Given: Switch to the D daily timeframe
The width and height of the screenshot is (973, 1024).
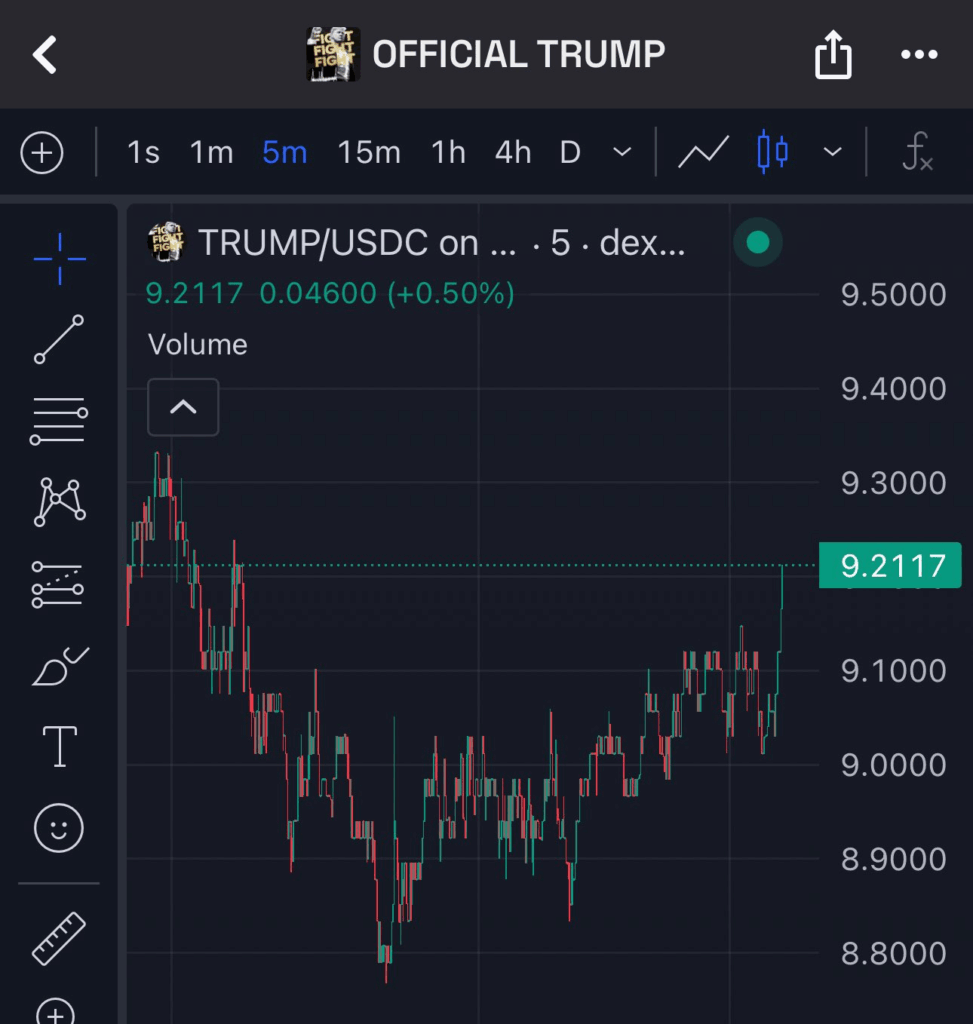Looking at the screenshot, I should [570, 153].
